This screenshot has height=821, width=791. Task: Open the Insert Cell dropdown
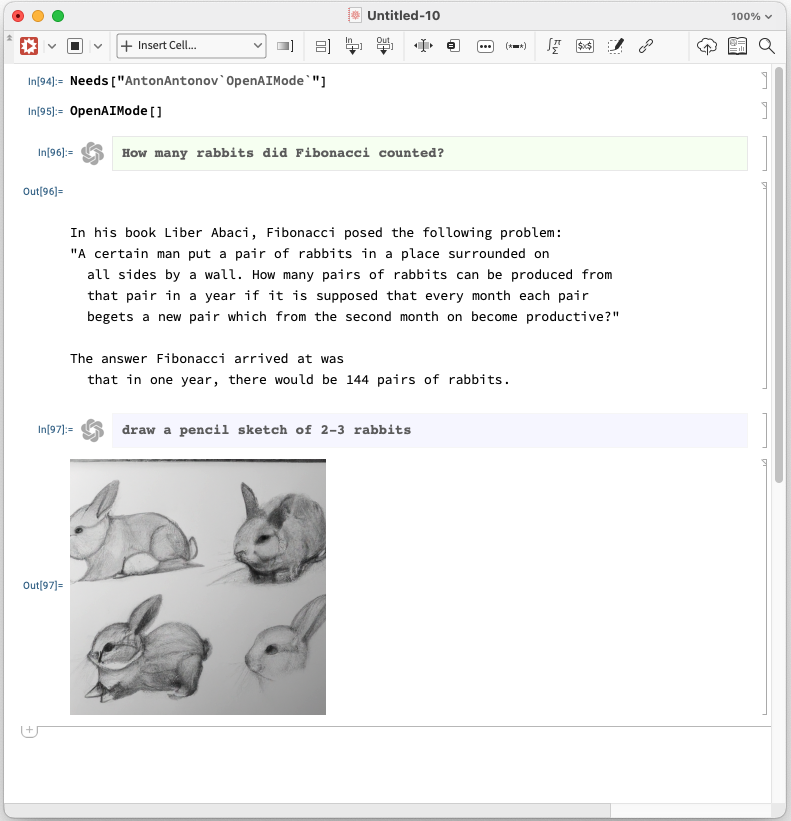point(191,46)
